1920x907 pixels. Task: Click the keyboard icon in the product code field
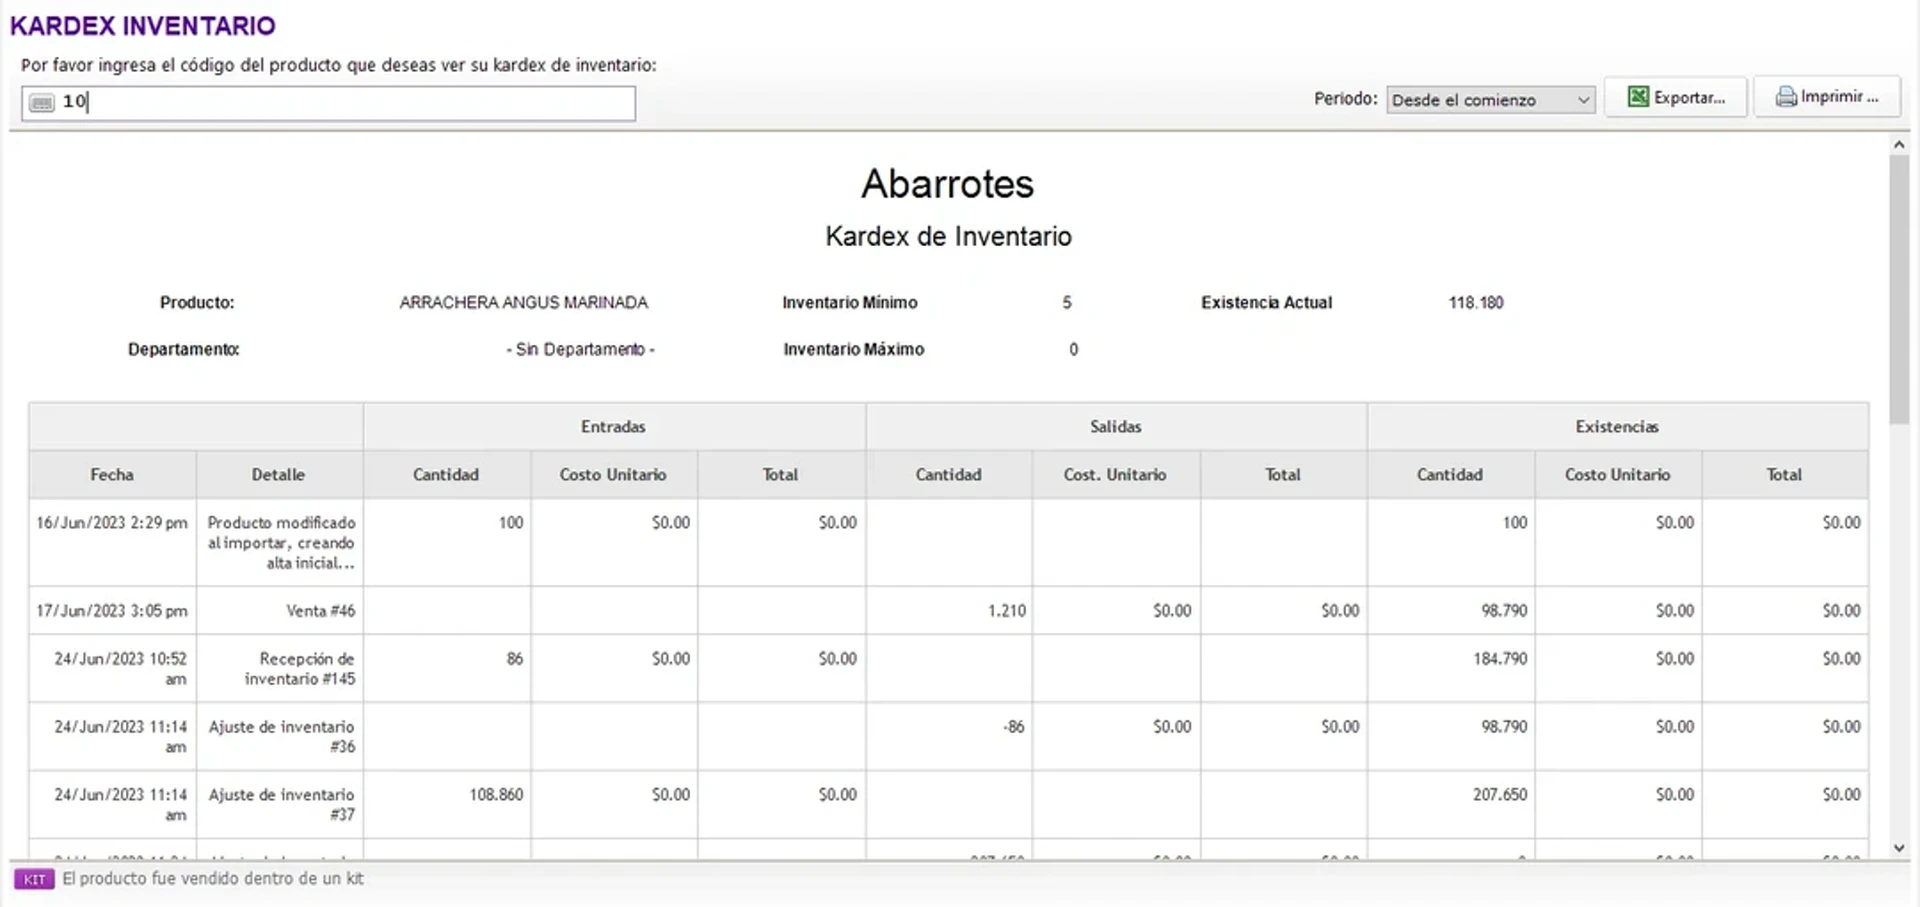(x=41, y=102)
